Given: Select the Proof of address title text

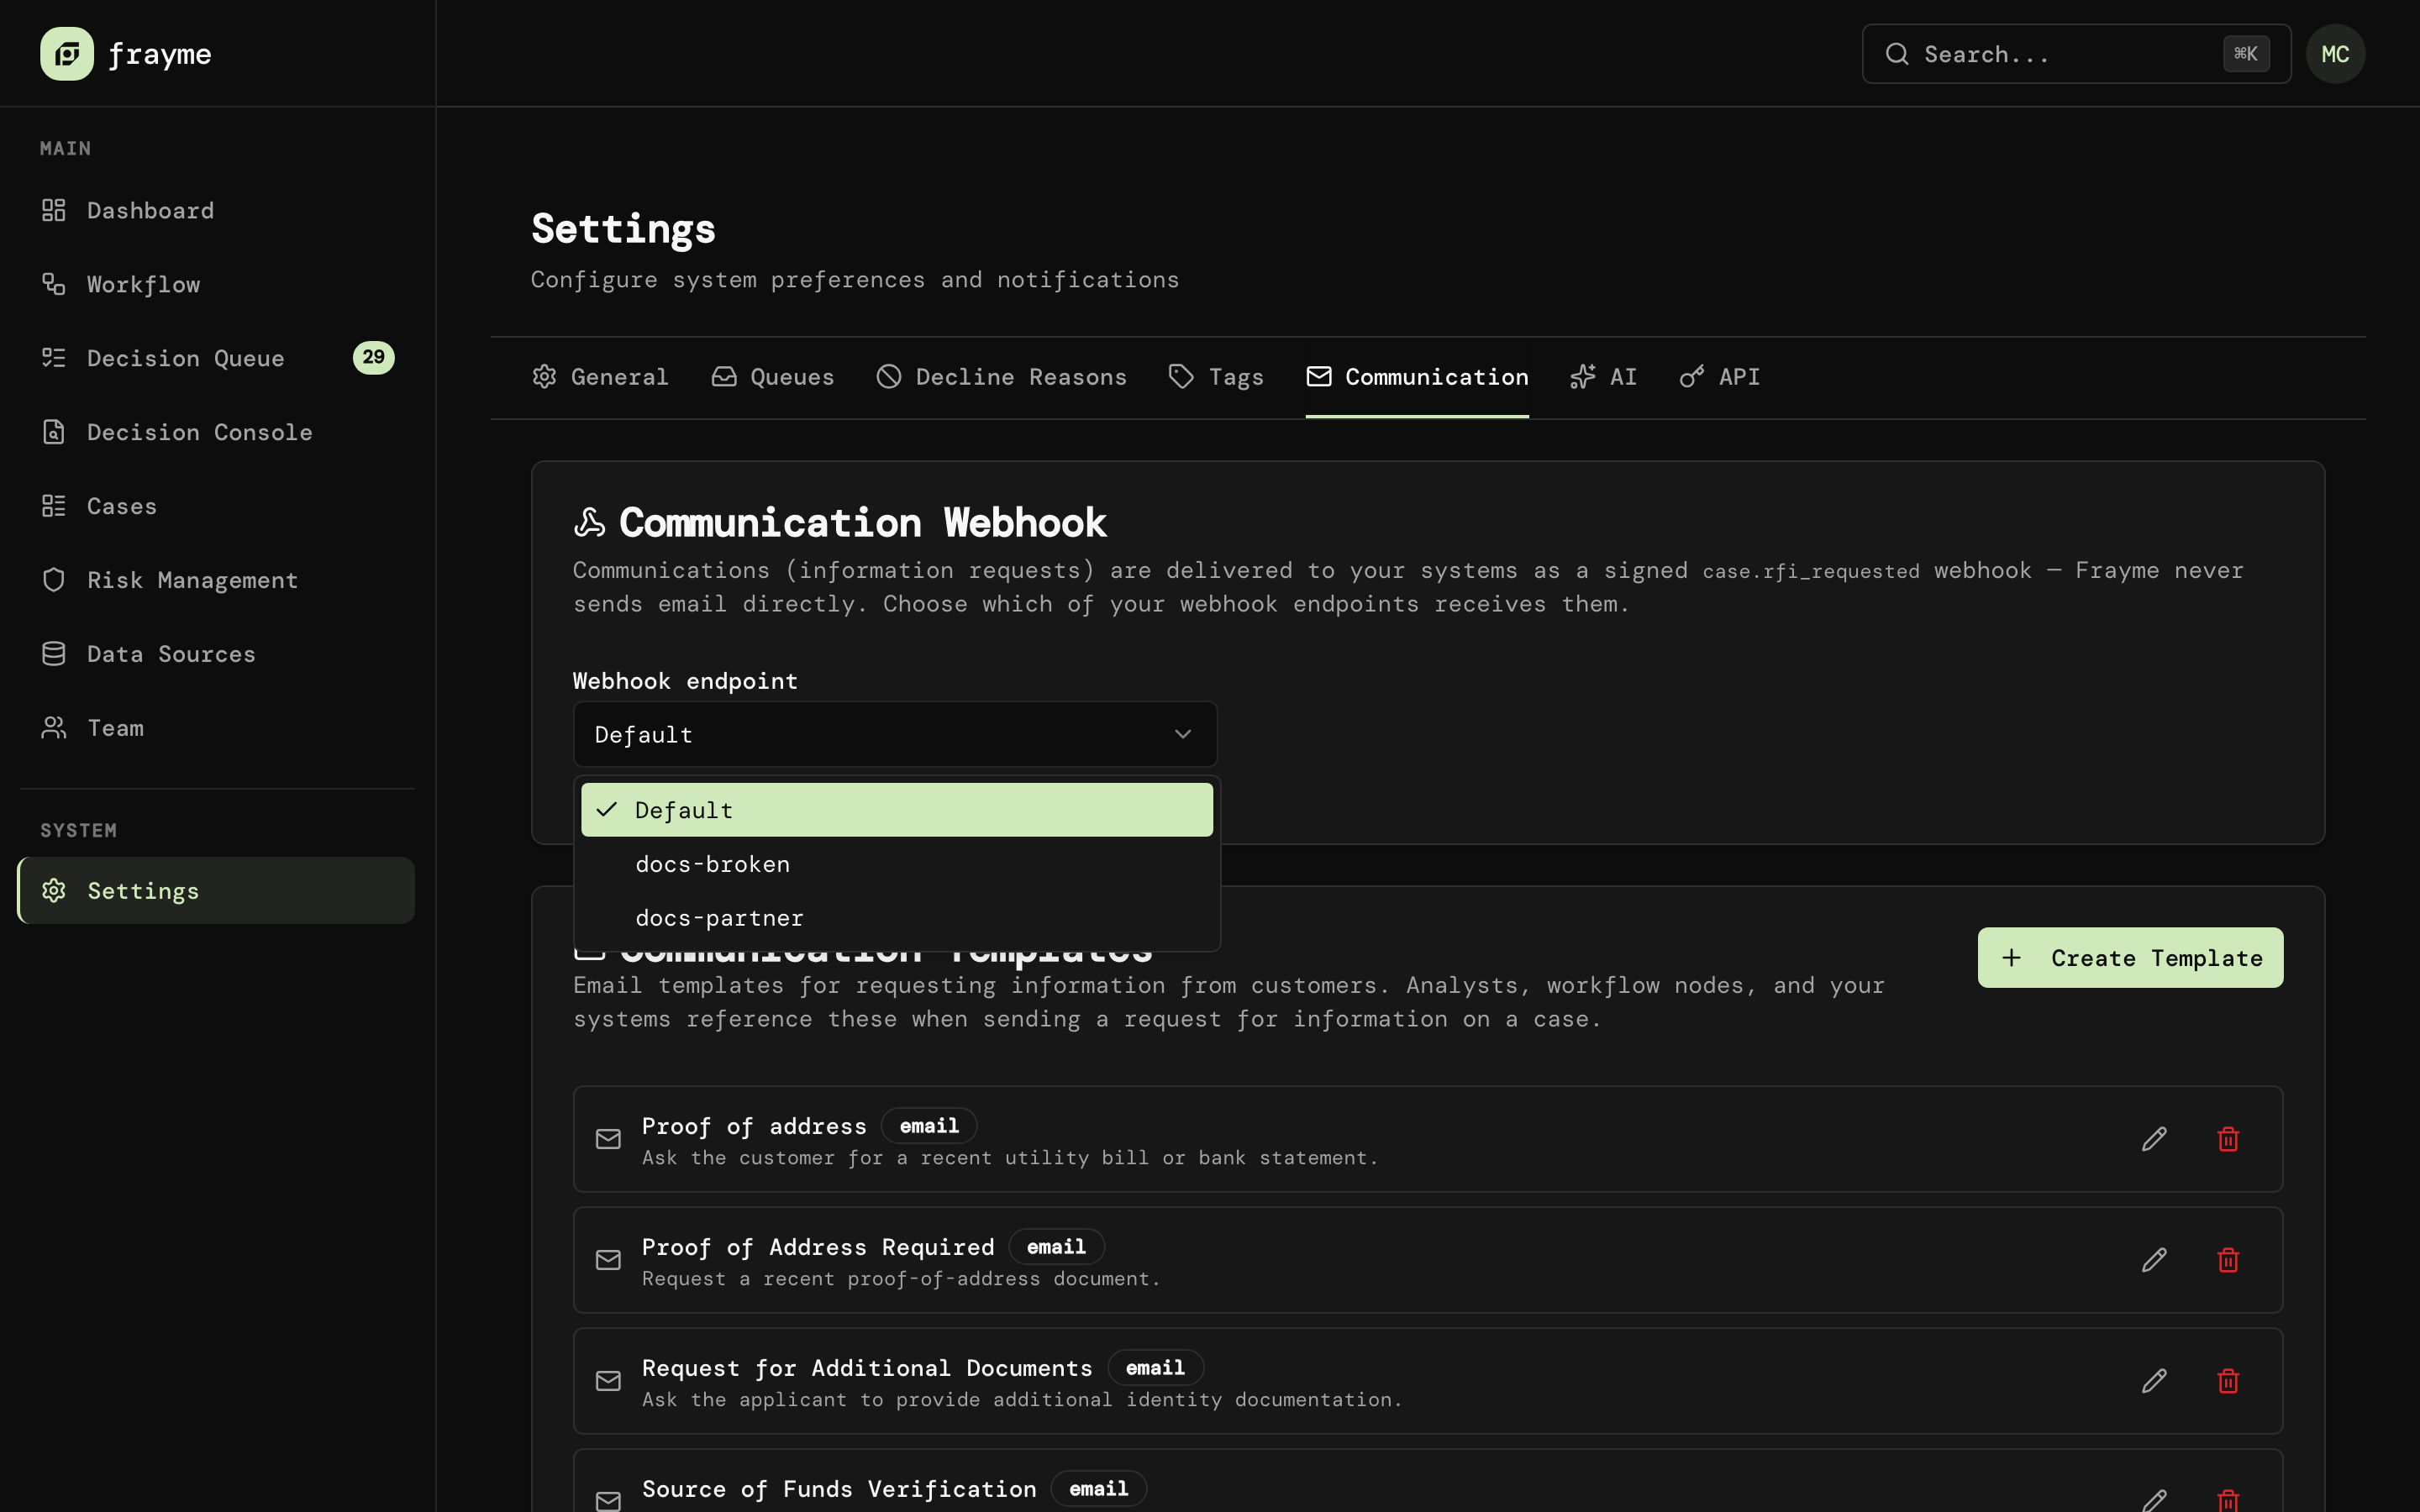Looking at the screenshot, I should click(754, 1126).
